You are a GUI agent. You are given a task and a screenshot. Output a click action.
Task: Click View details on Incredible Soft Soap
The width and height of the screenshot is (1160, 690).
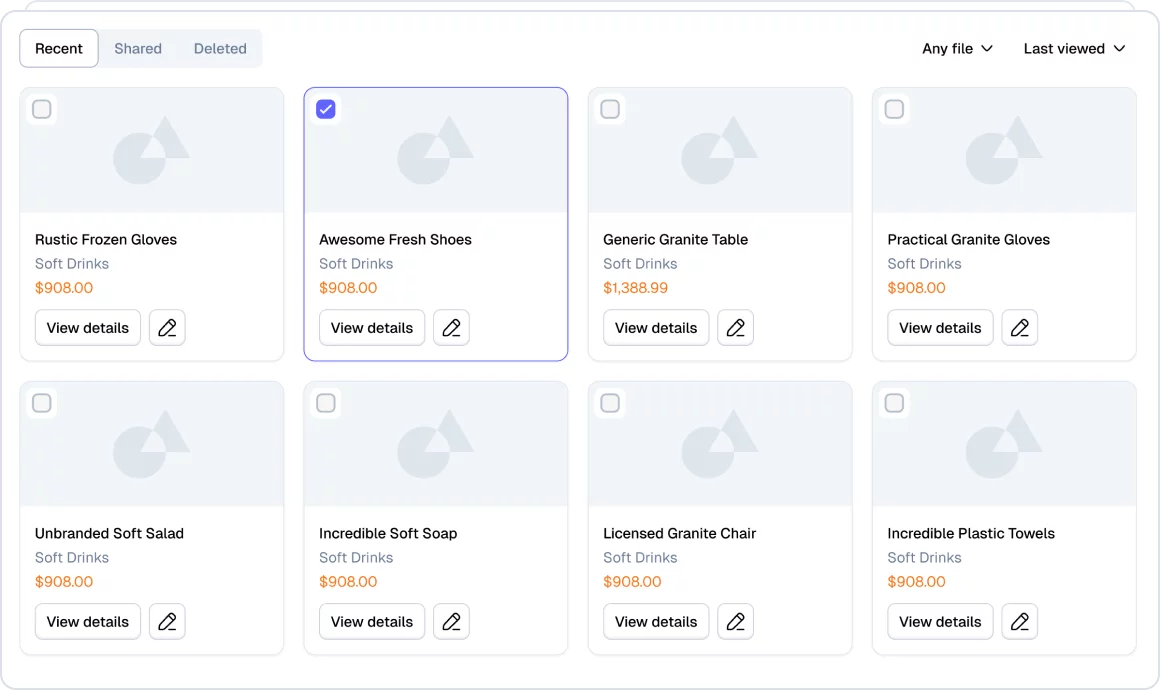point(372,622)
